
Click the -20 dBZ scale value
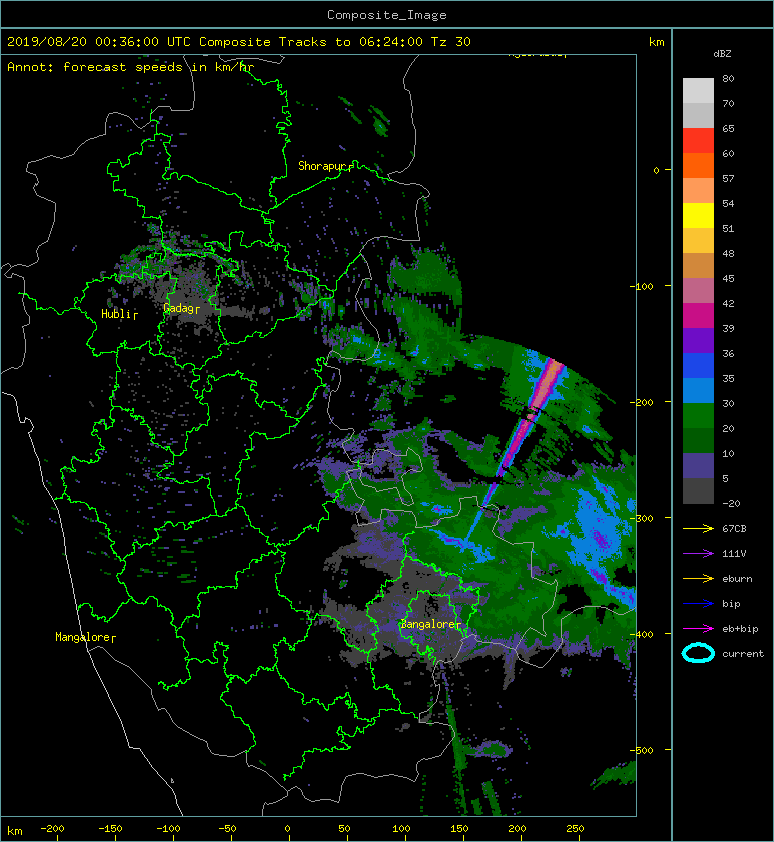click(x=731, y=504)
